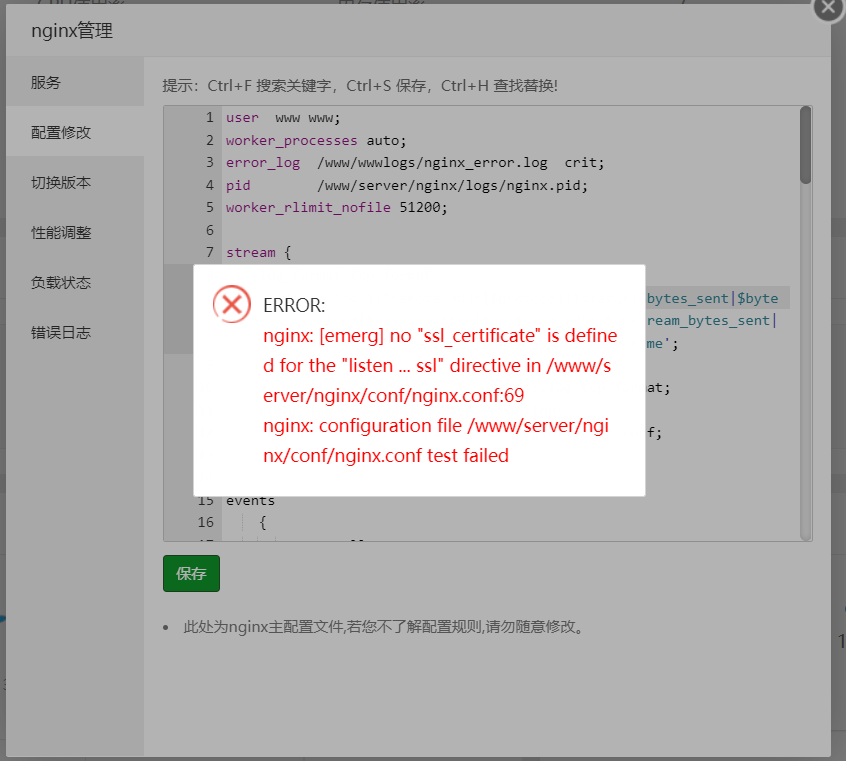The height and width of the screenshot is (761, 846).
Task: Click the nginx emerg ssl_certificate error message
Action: (x=440, y=365)
